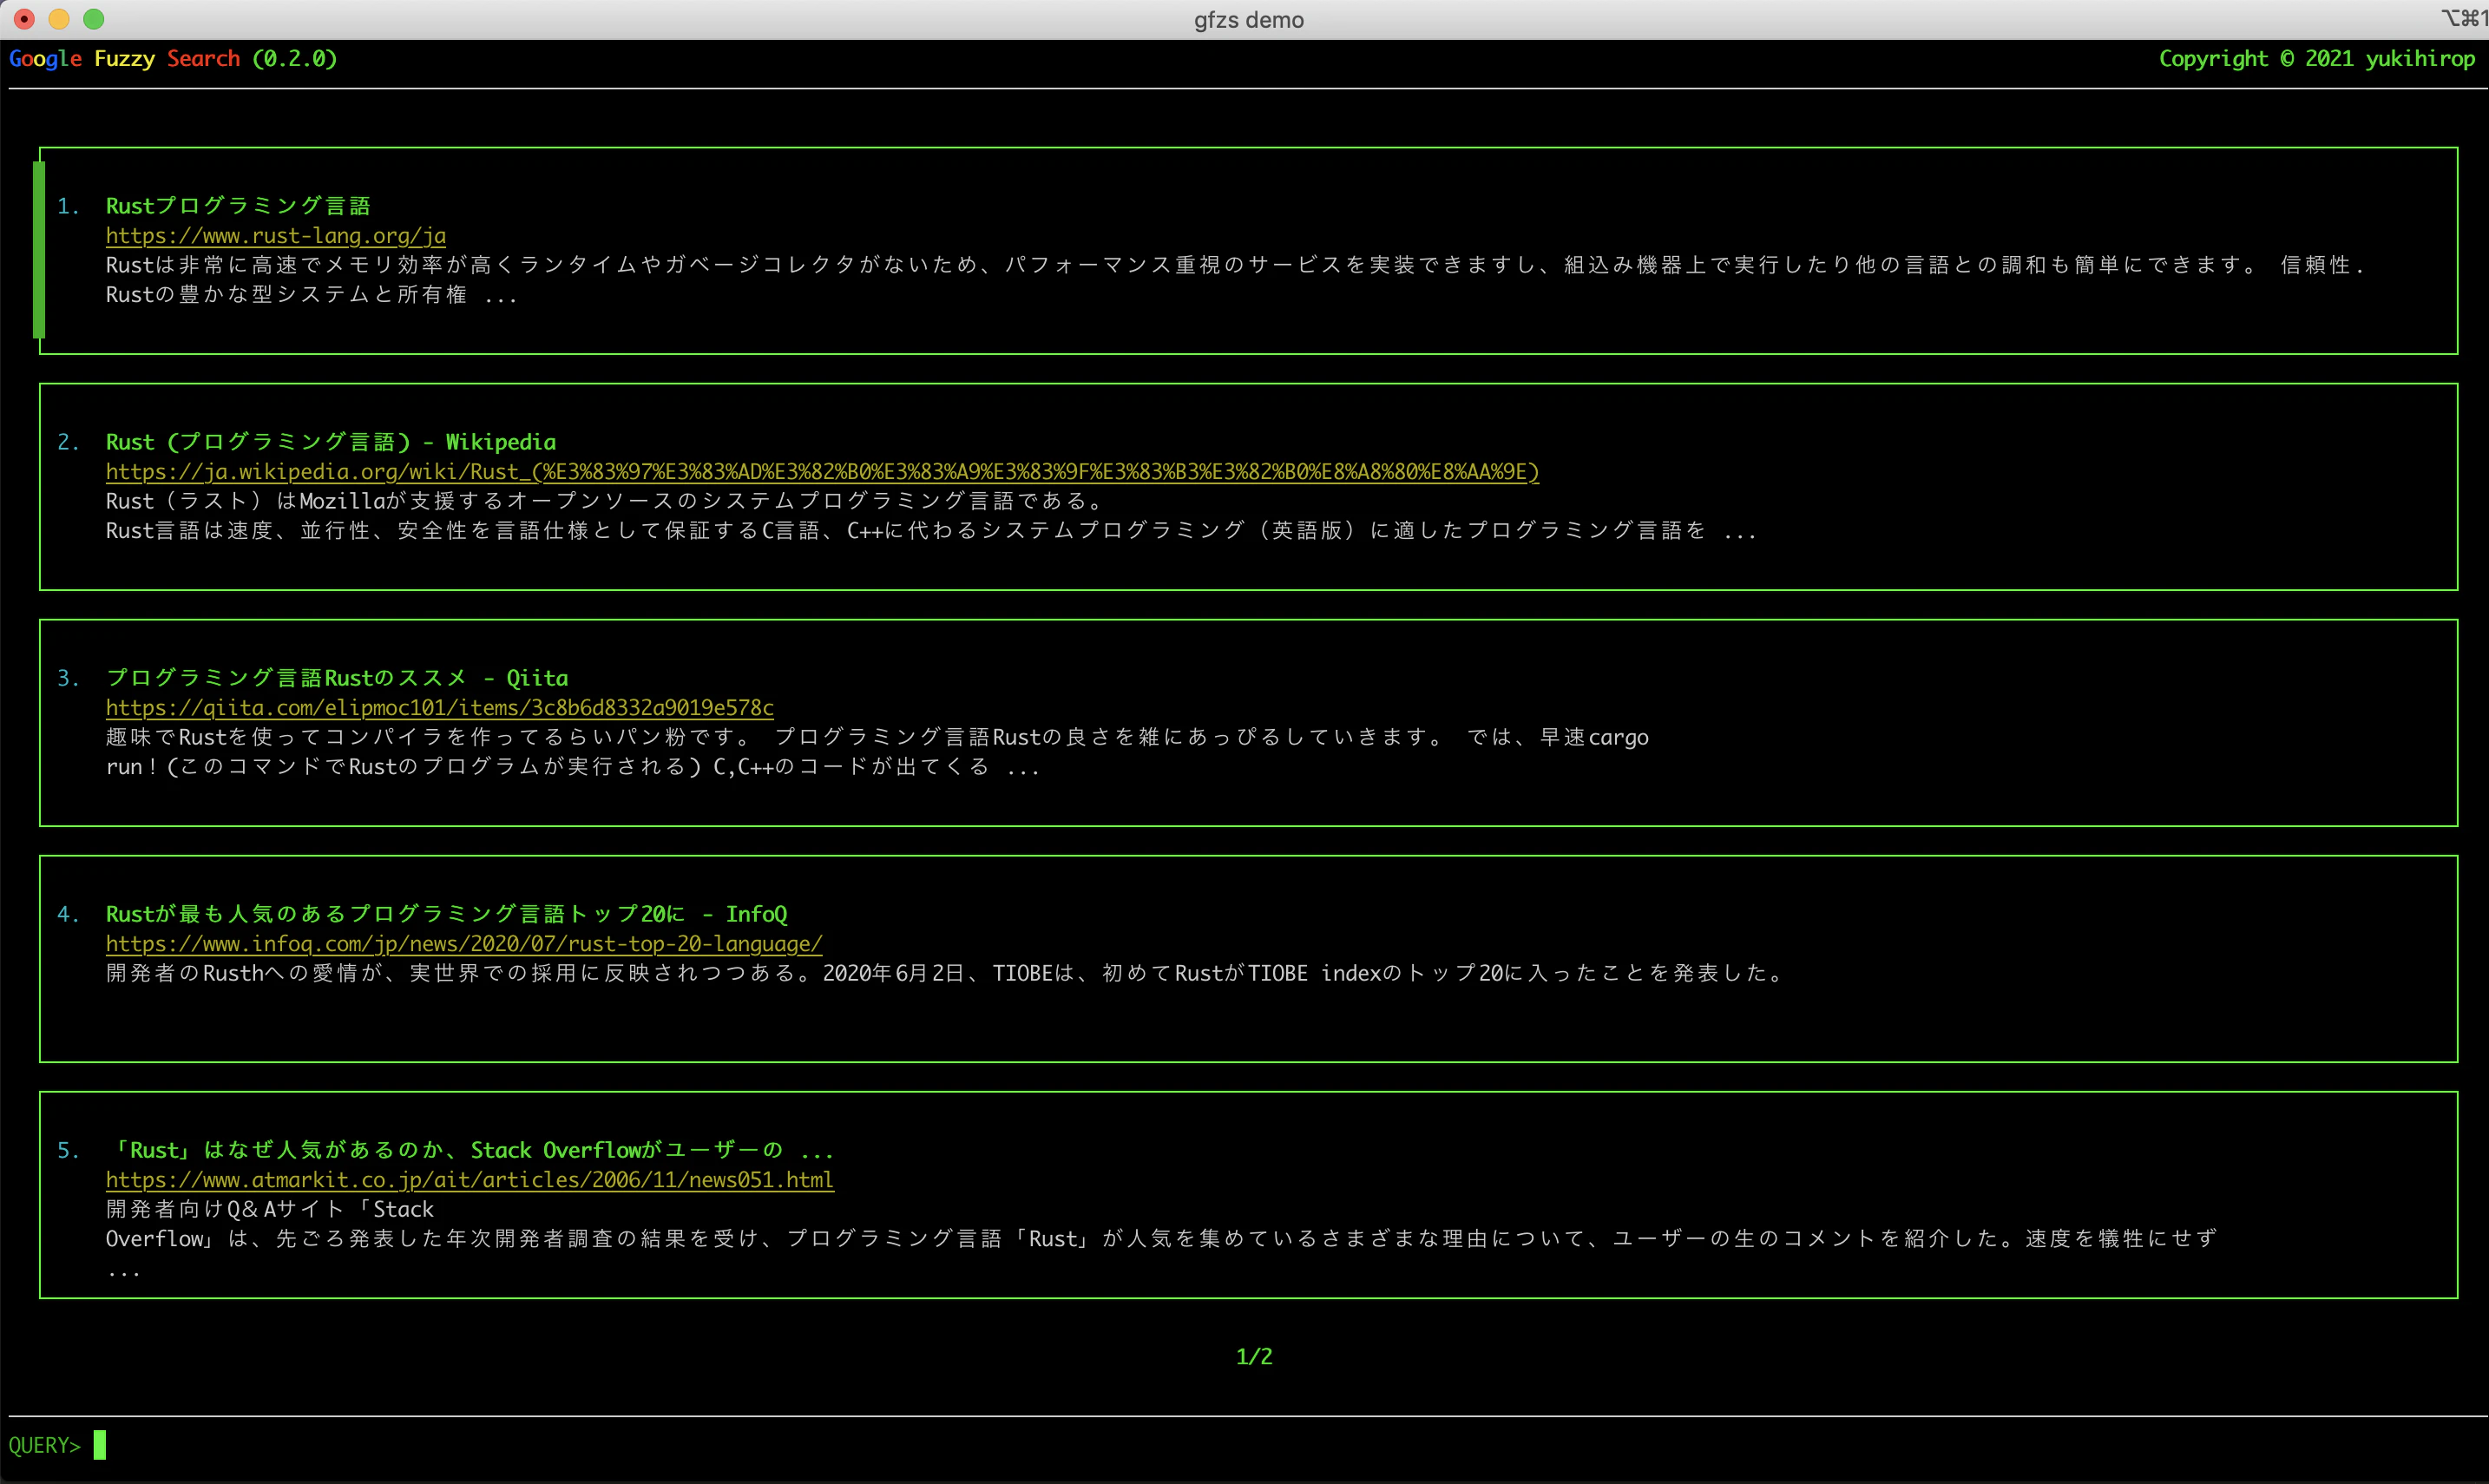Open the atmarkit.co.jp news051 link
The width and height of the screenshot is (2489, 1484).
[x=470, y=1180]
